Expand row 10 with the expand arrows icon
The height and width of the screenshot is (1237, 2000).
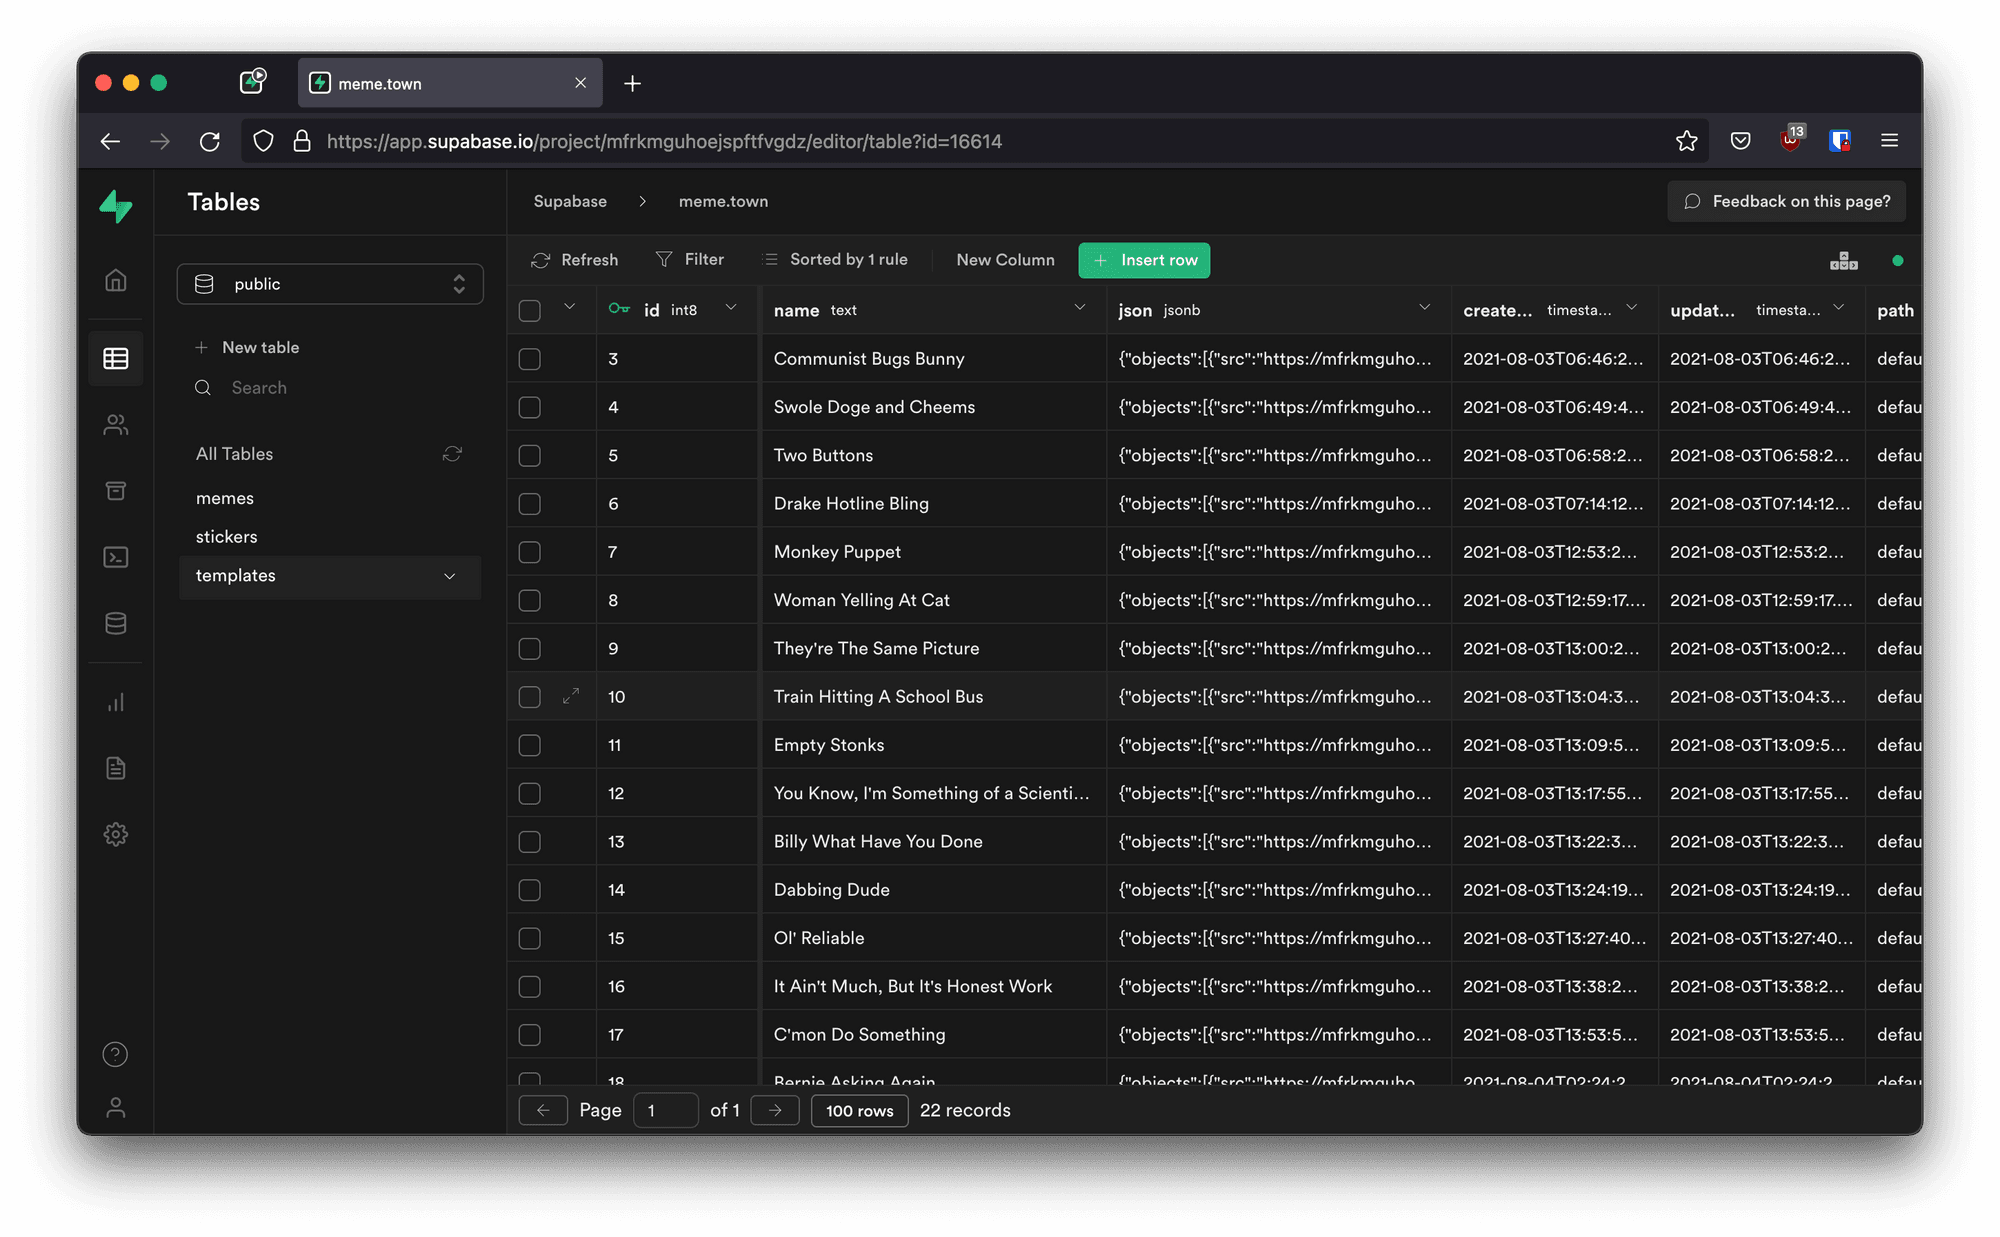[x=571, y=696]
